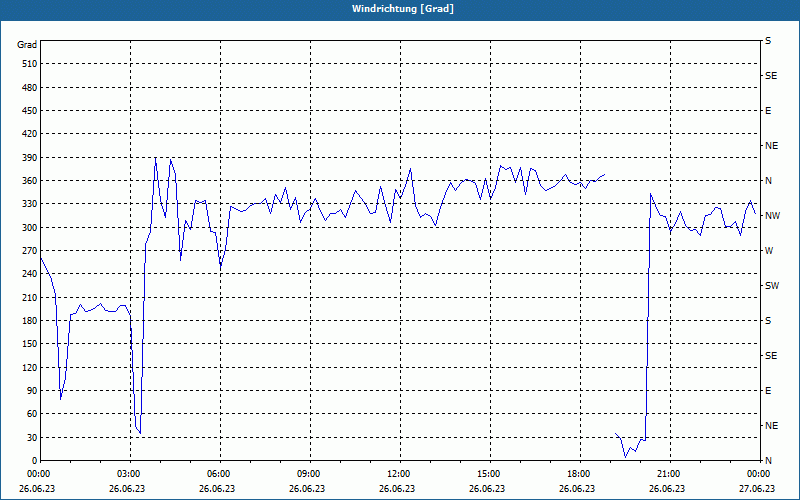Select the 150 degree axis label

tap(29, 344)
